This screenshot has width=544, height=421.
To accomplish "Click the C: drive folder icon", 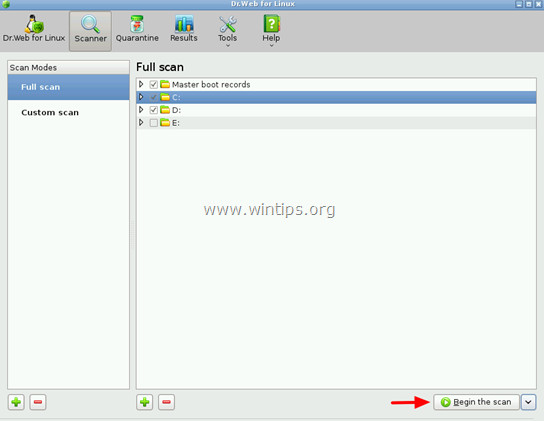I will click(165, 97).
